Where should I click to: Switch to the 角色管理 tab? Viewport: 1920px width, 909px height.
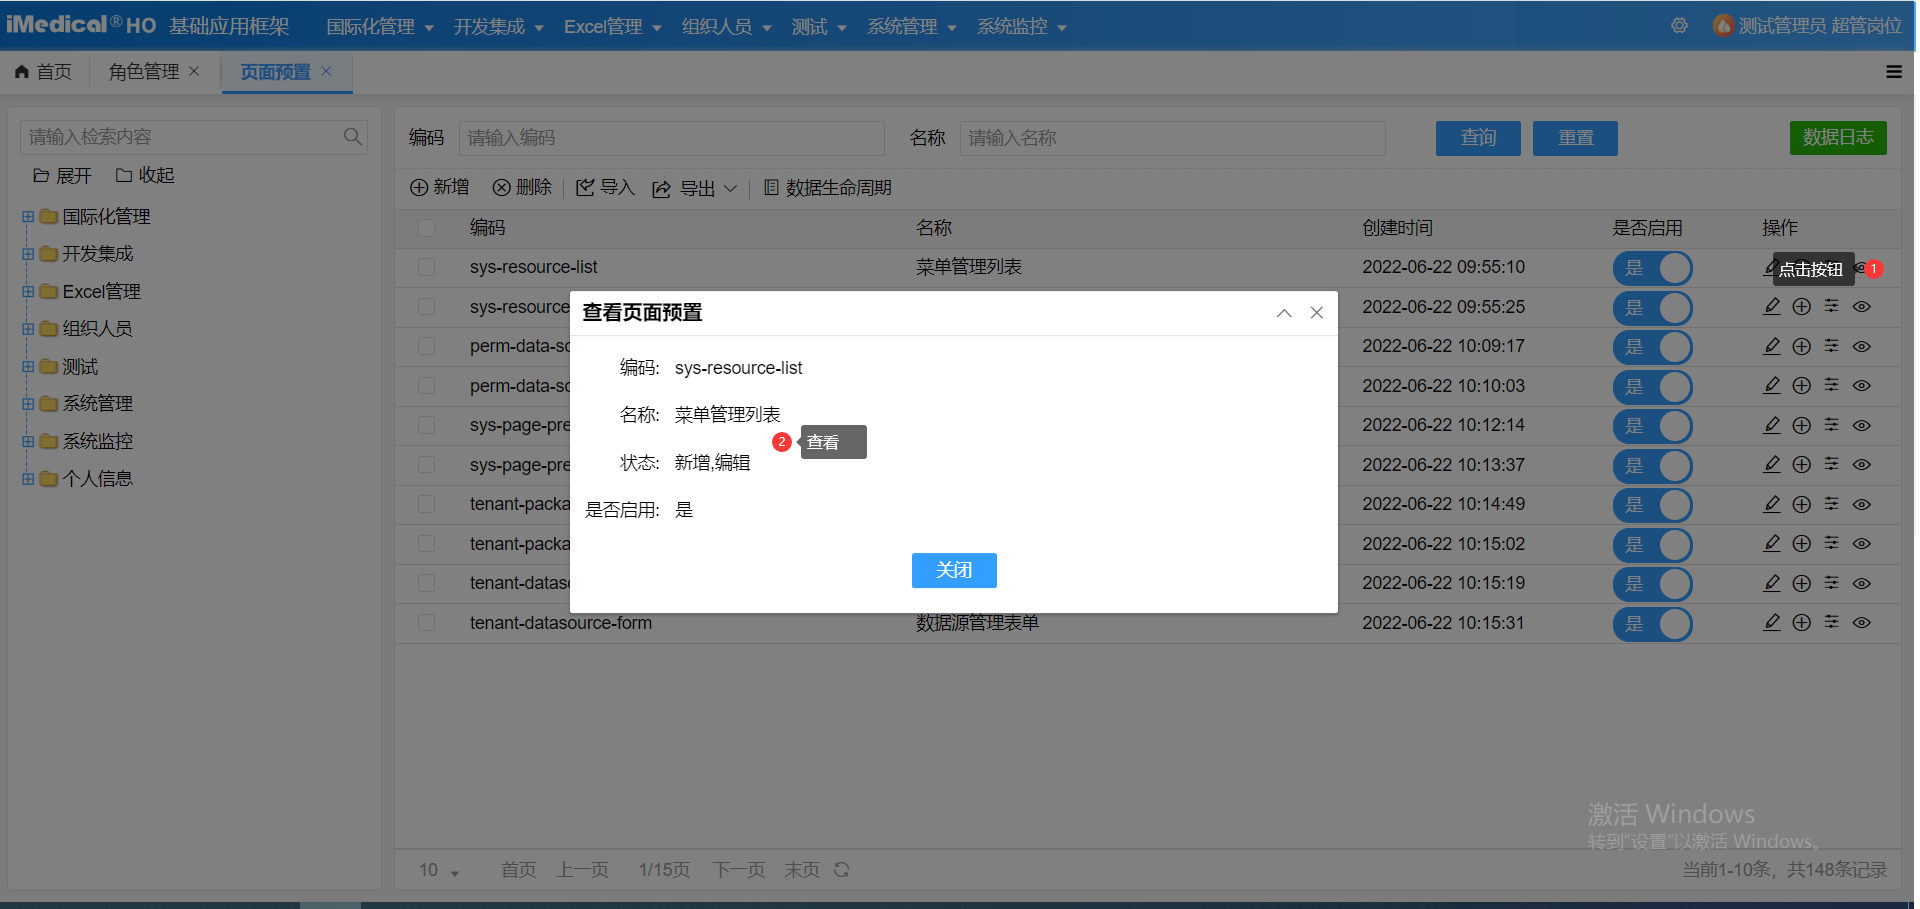145,71
